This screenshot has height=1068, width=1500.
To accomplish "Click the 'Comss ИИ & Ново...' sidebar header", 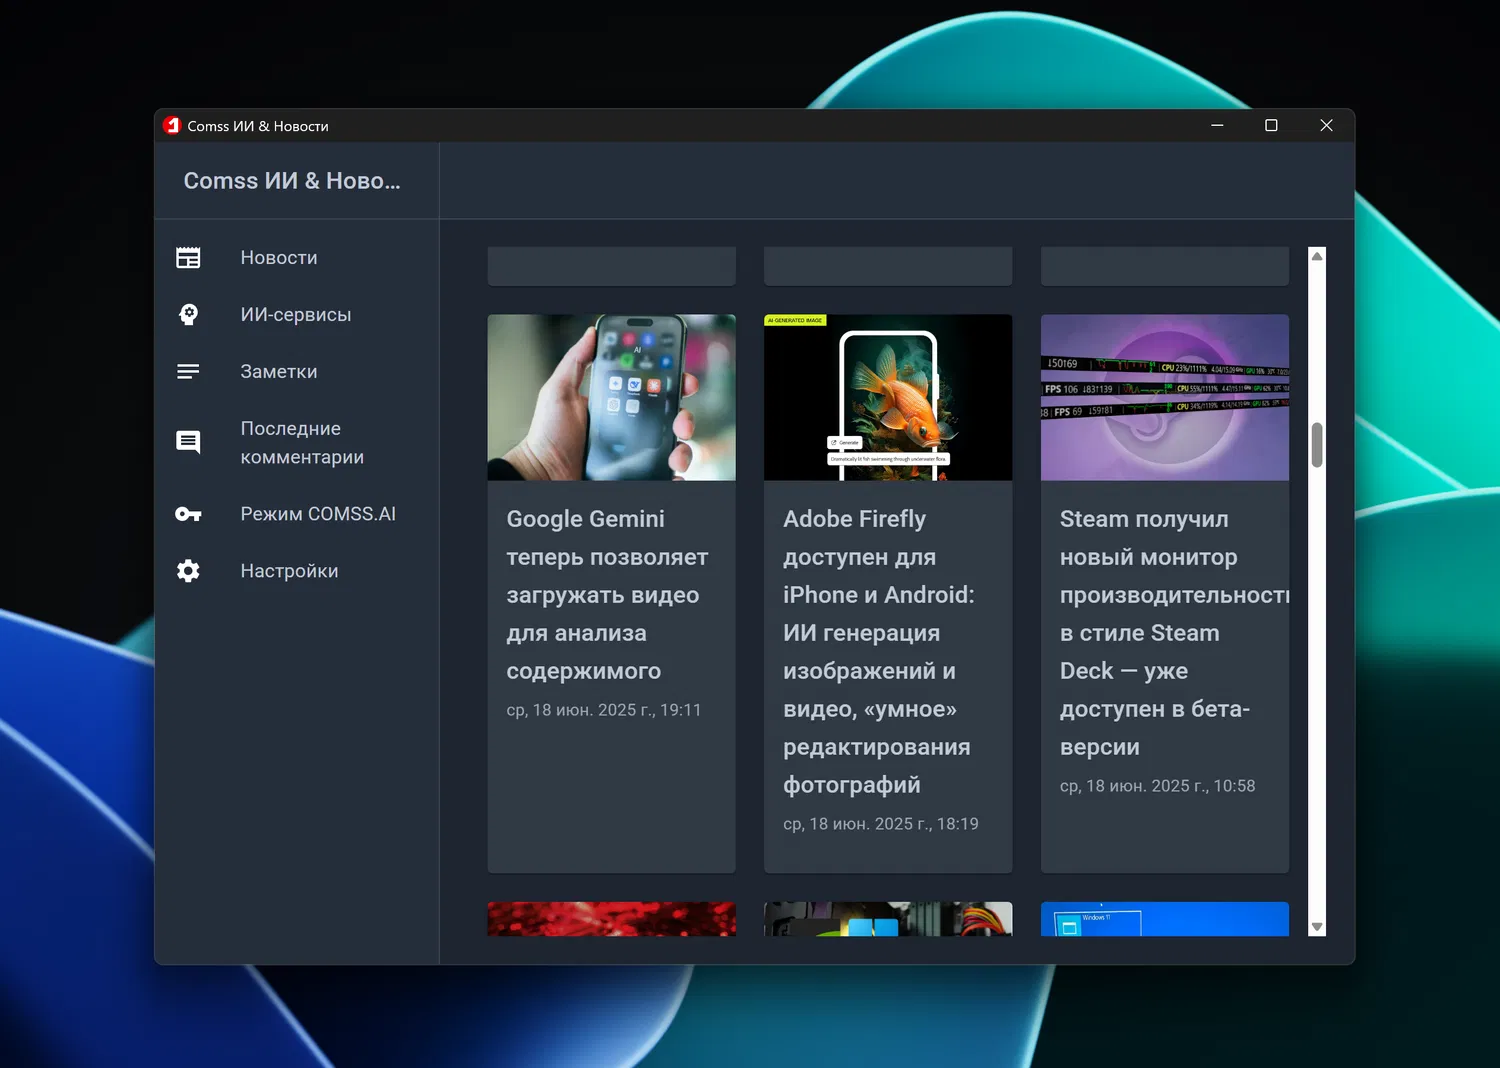I will coord(292,181).
